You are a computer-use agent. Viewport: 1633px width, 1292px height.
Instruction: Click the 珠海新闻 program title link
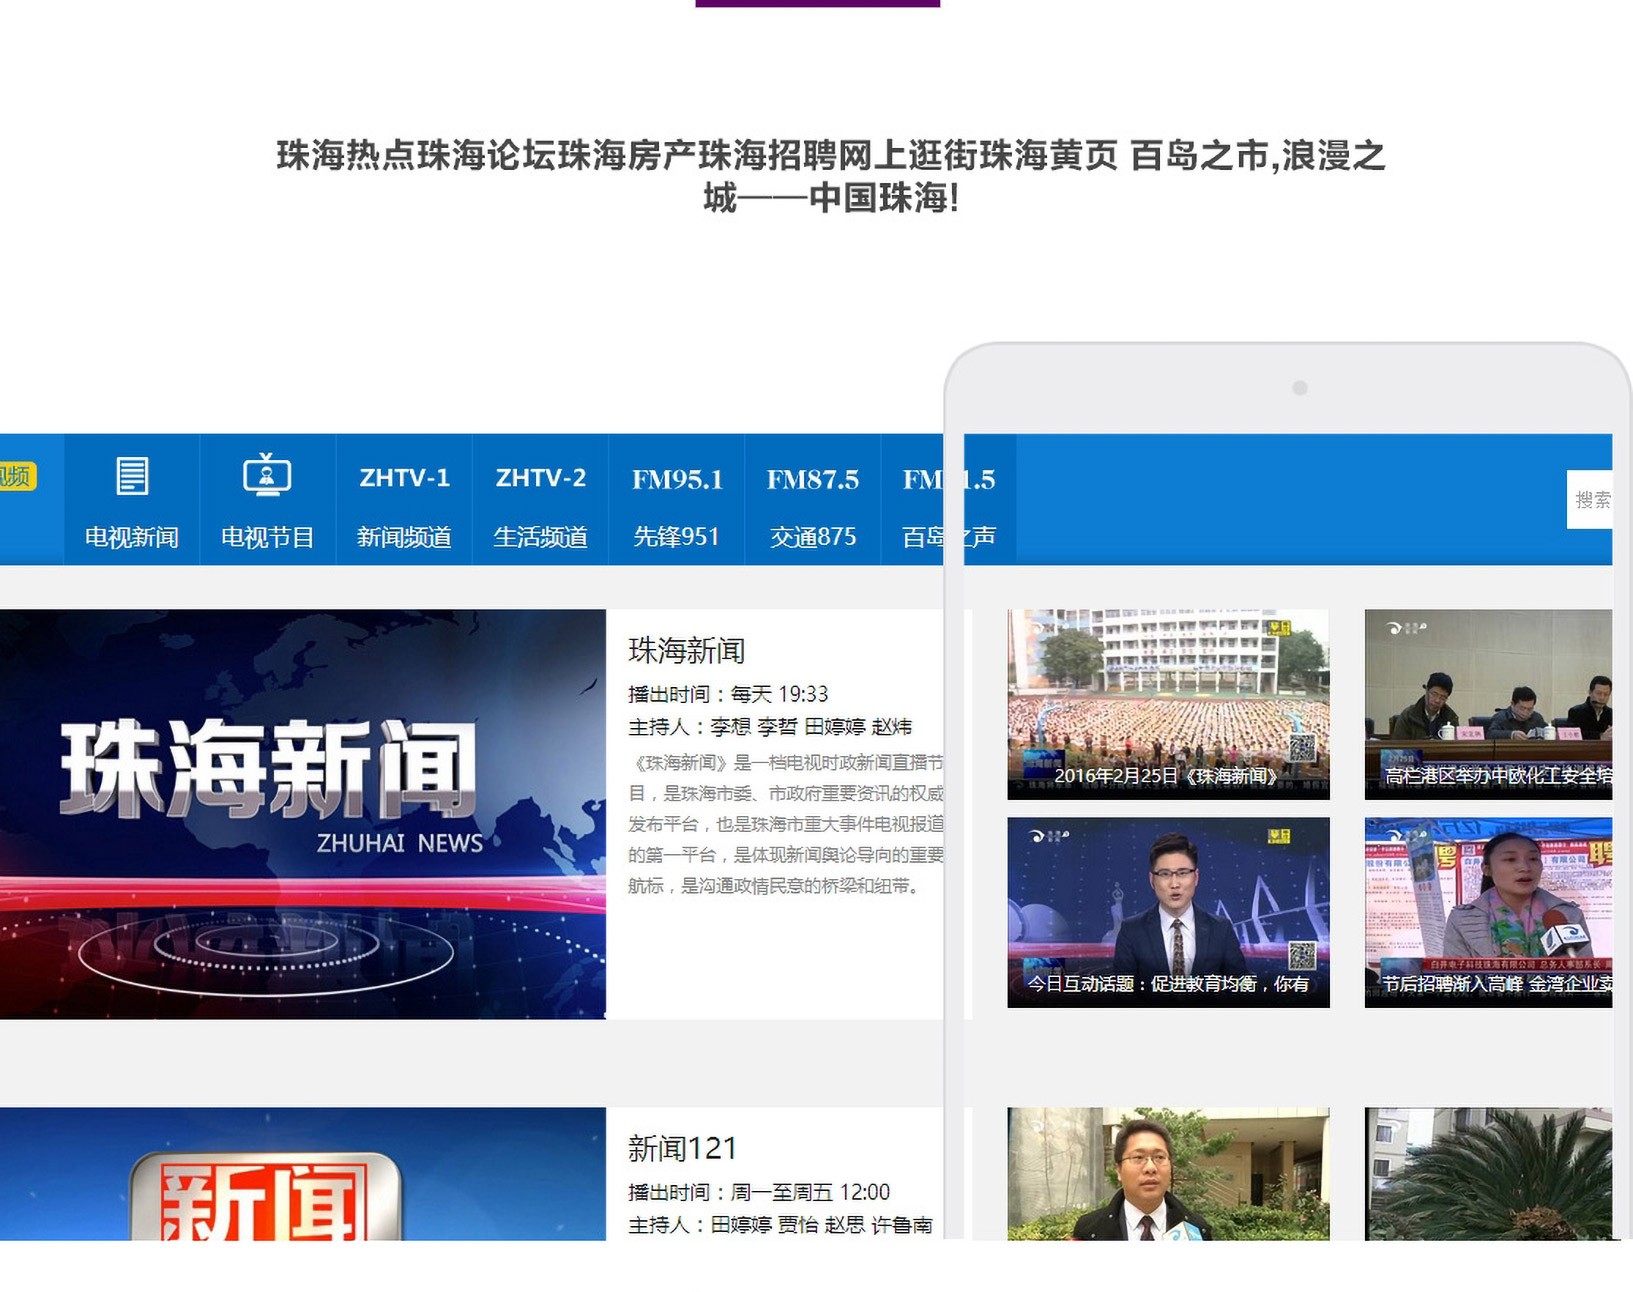pyautogui.click(x=686, y=651)
